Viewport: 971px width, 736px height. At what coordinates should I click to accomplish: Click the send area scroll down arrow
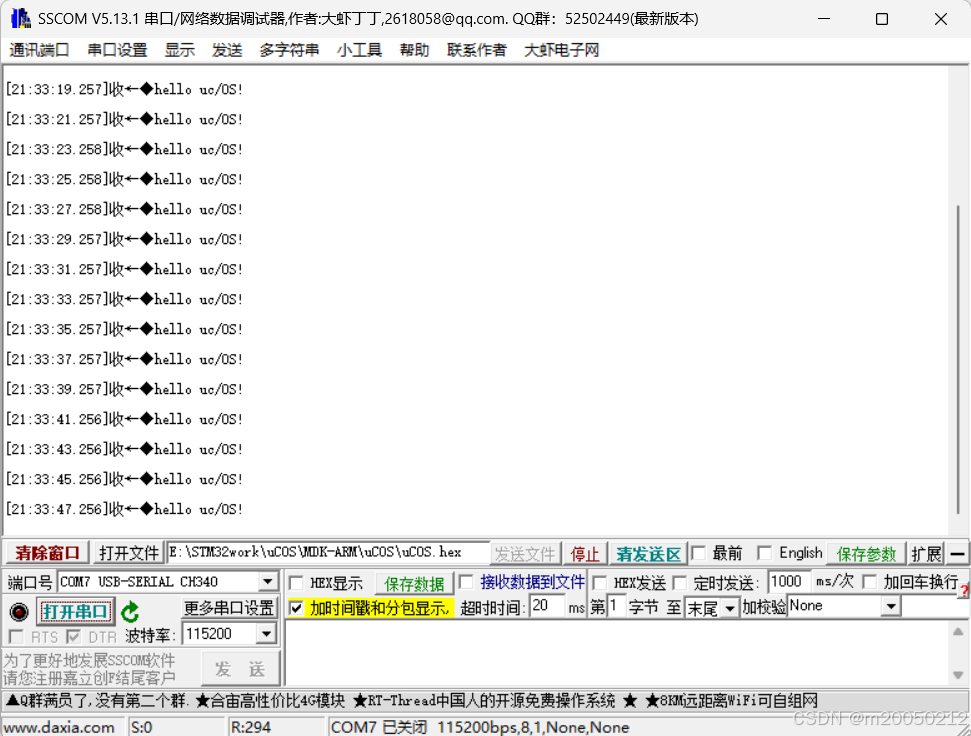point(958,675)
